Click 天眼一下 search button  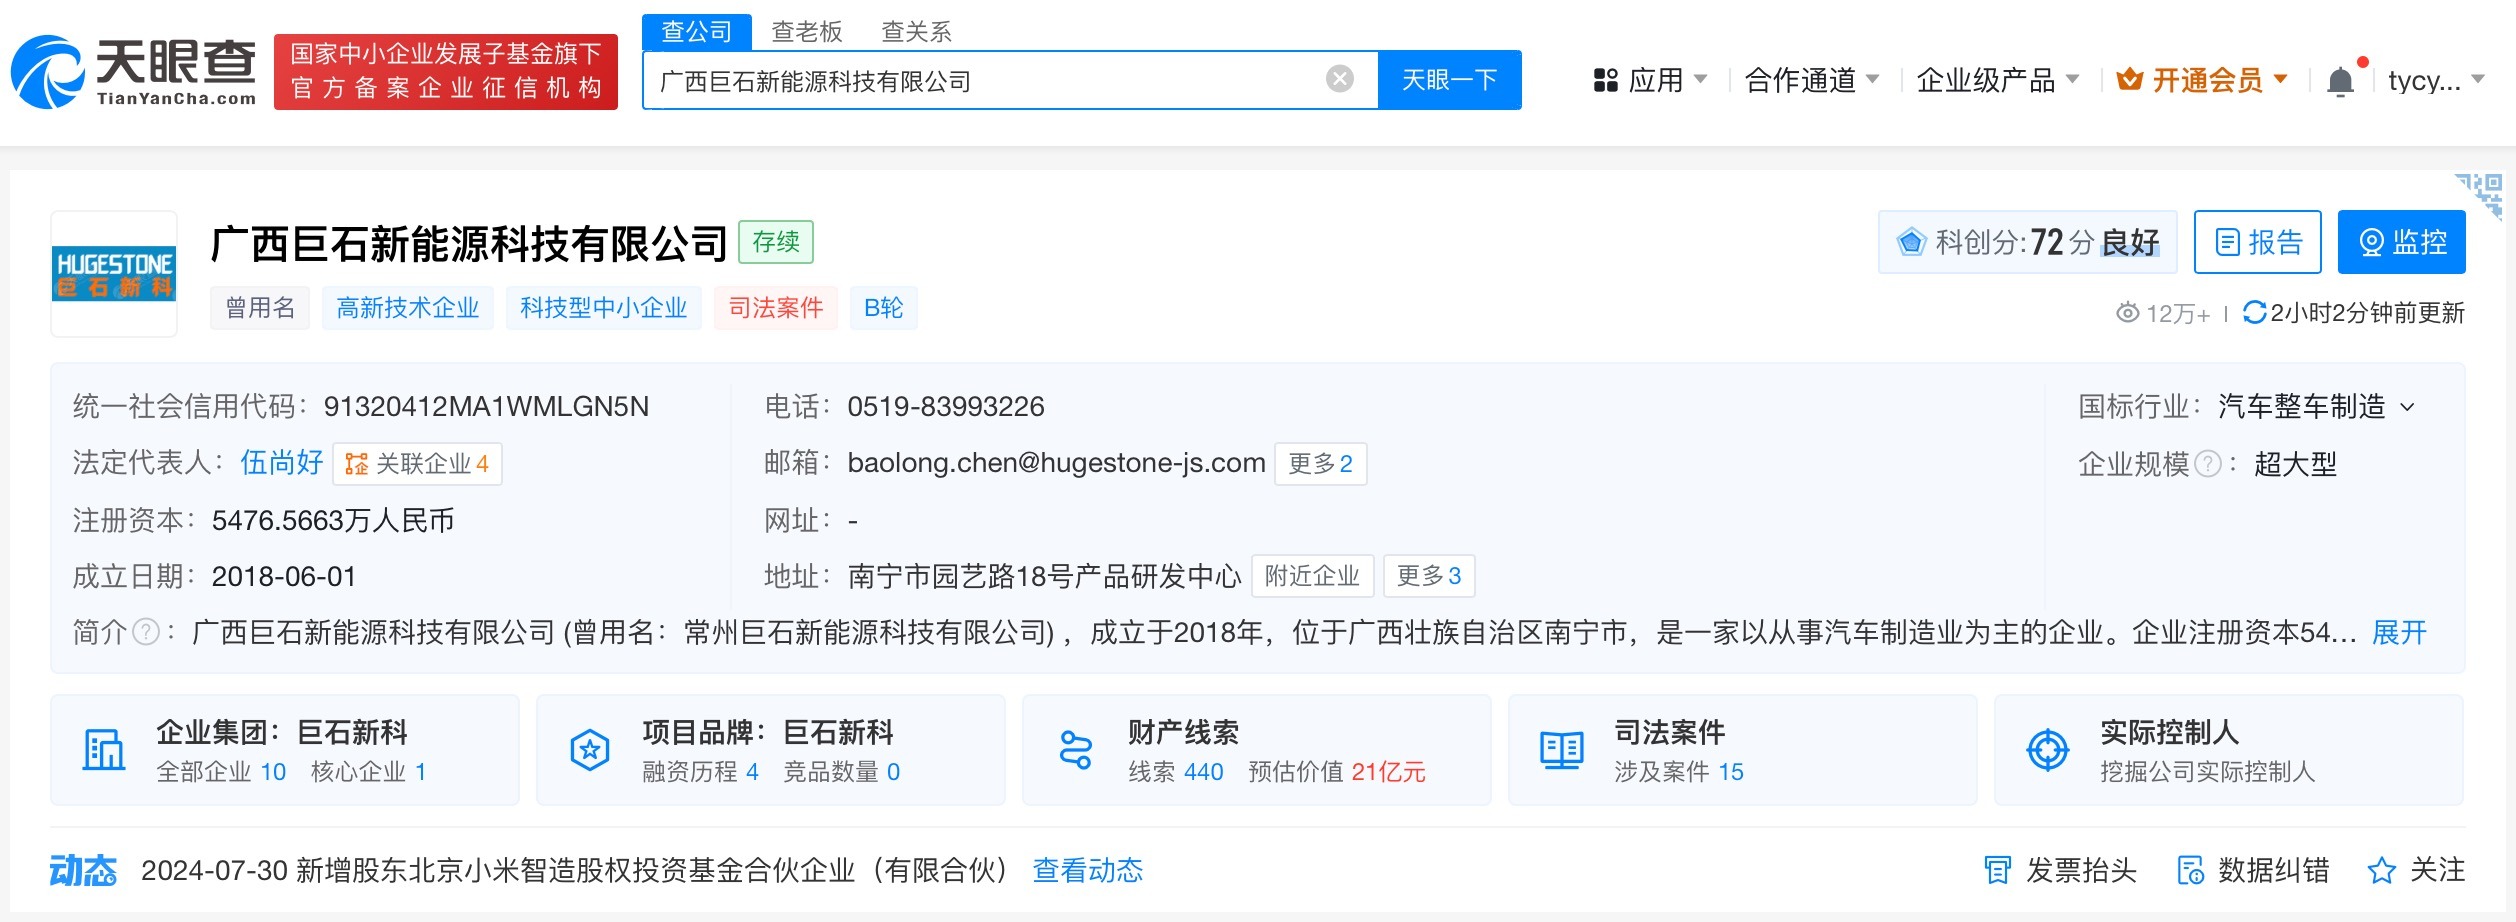click(x=1449, y=80)
